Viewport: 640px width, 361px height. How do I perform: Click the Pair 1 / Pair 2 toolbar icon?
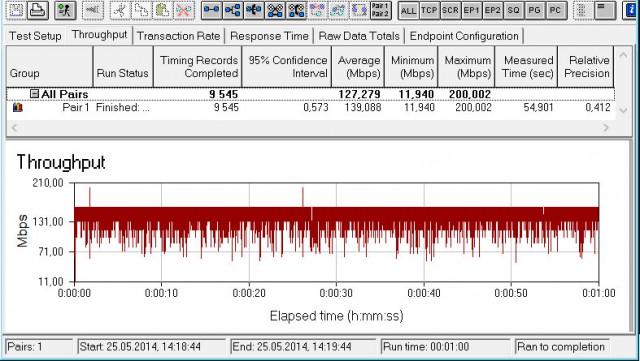point(380,11)
